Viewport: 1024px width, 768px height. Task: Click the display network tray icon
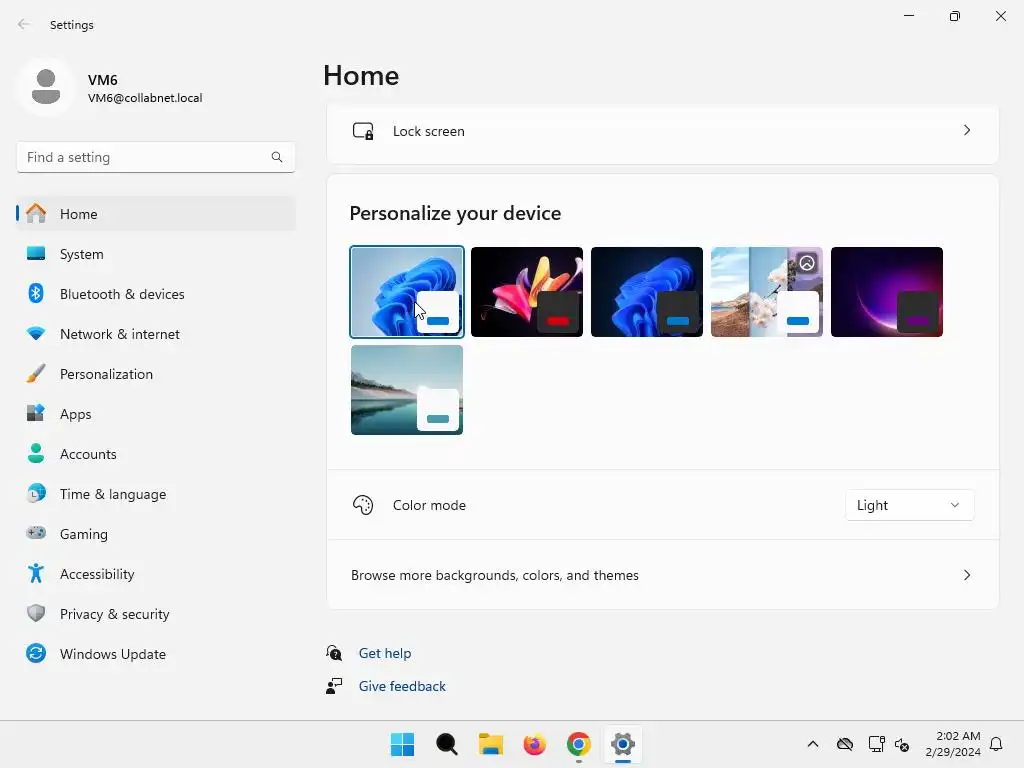[x=876, y=744]
